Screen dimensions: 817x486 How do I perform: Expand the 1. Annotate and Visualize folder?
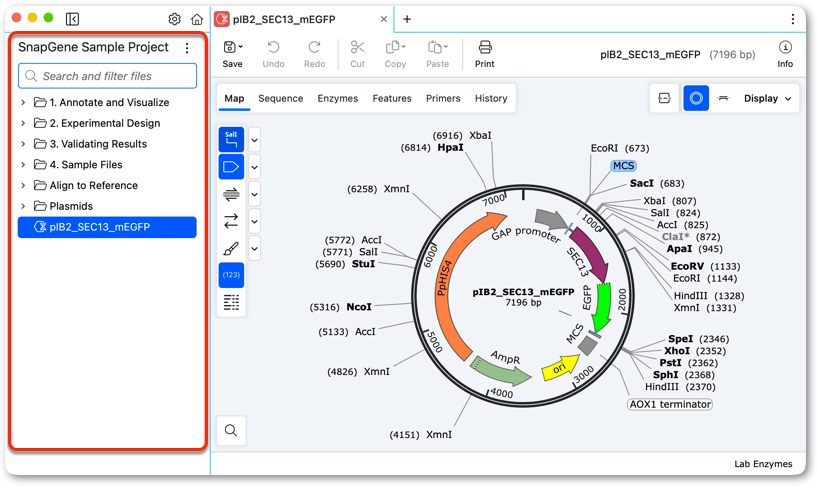[x=23, y=103]
